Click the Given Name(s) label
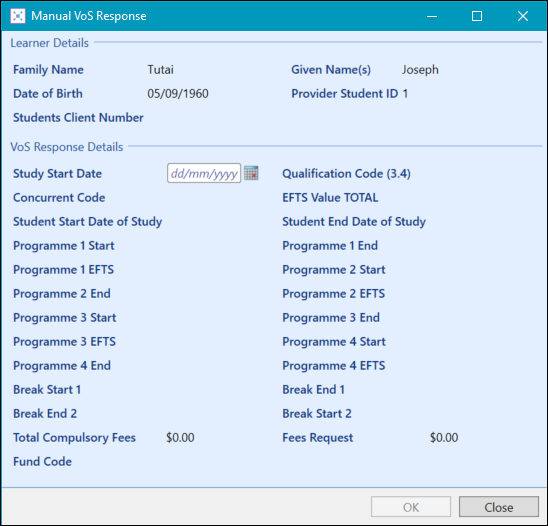The width and height of the screenshot is (548, 526). pyautogui.click(x=331, y=70)
